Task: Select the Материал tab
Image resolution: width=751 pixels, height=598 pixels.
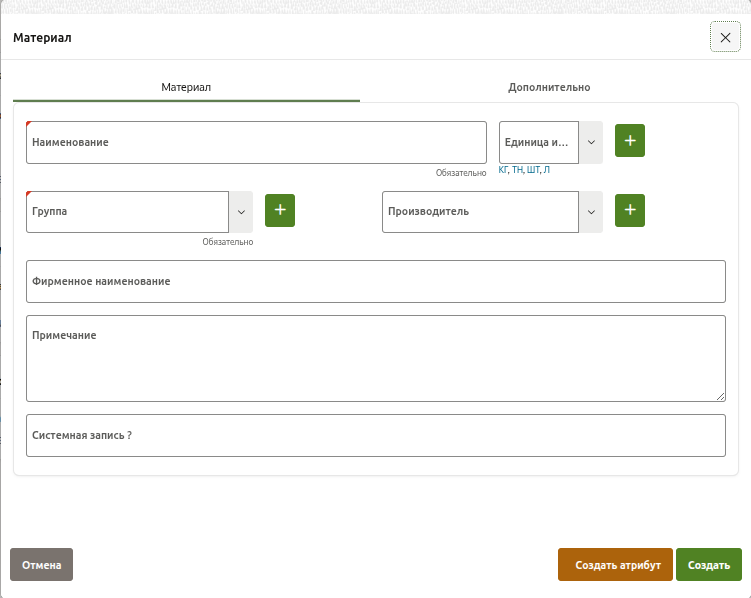Action: [x=186, y=87]
